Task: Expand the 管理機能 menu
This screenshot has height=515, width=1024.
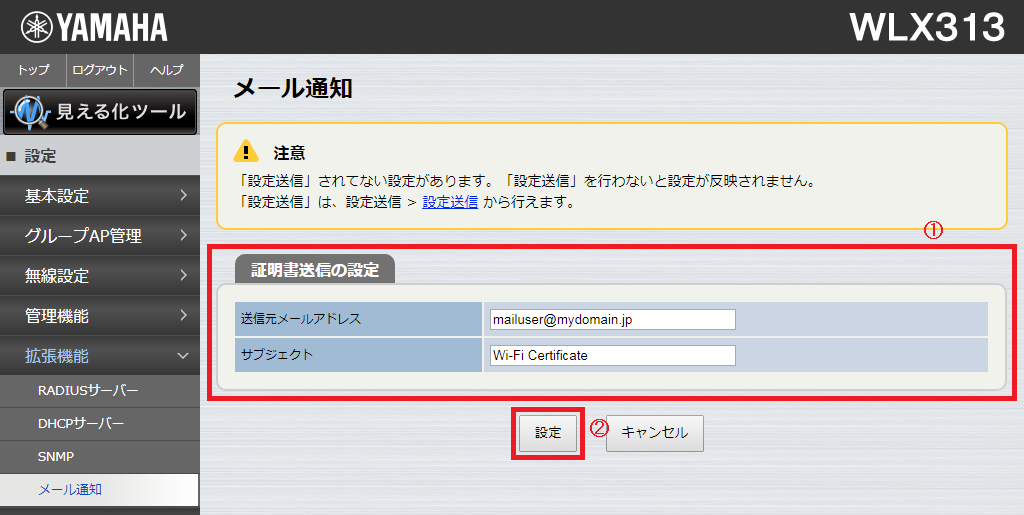Action: pos(100,316)
